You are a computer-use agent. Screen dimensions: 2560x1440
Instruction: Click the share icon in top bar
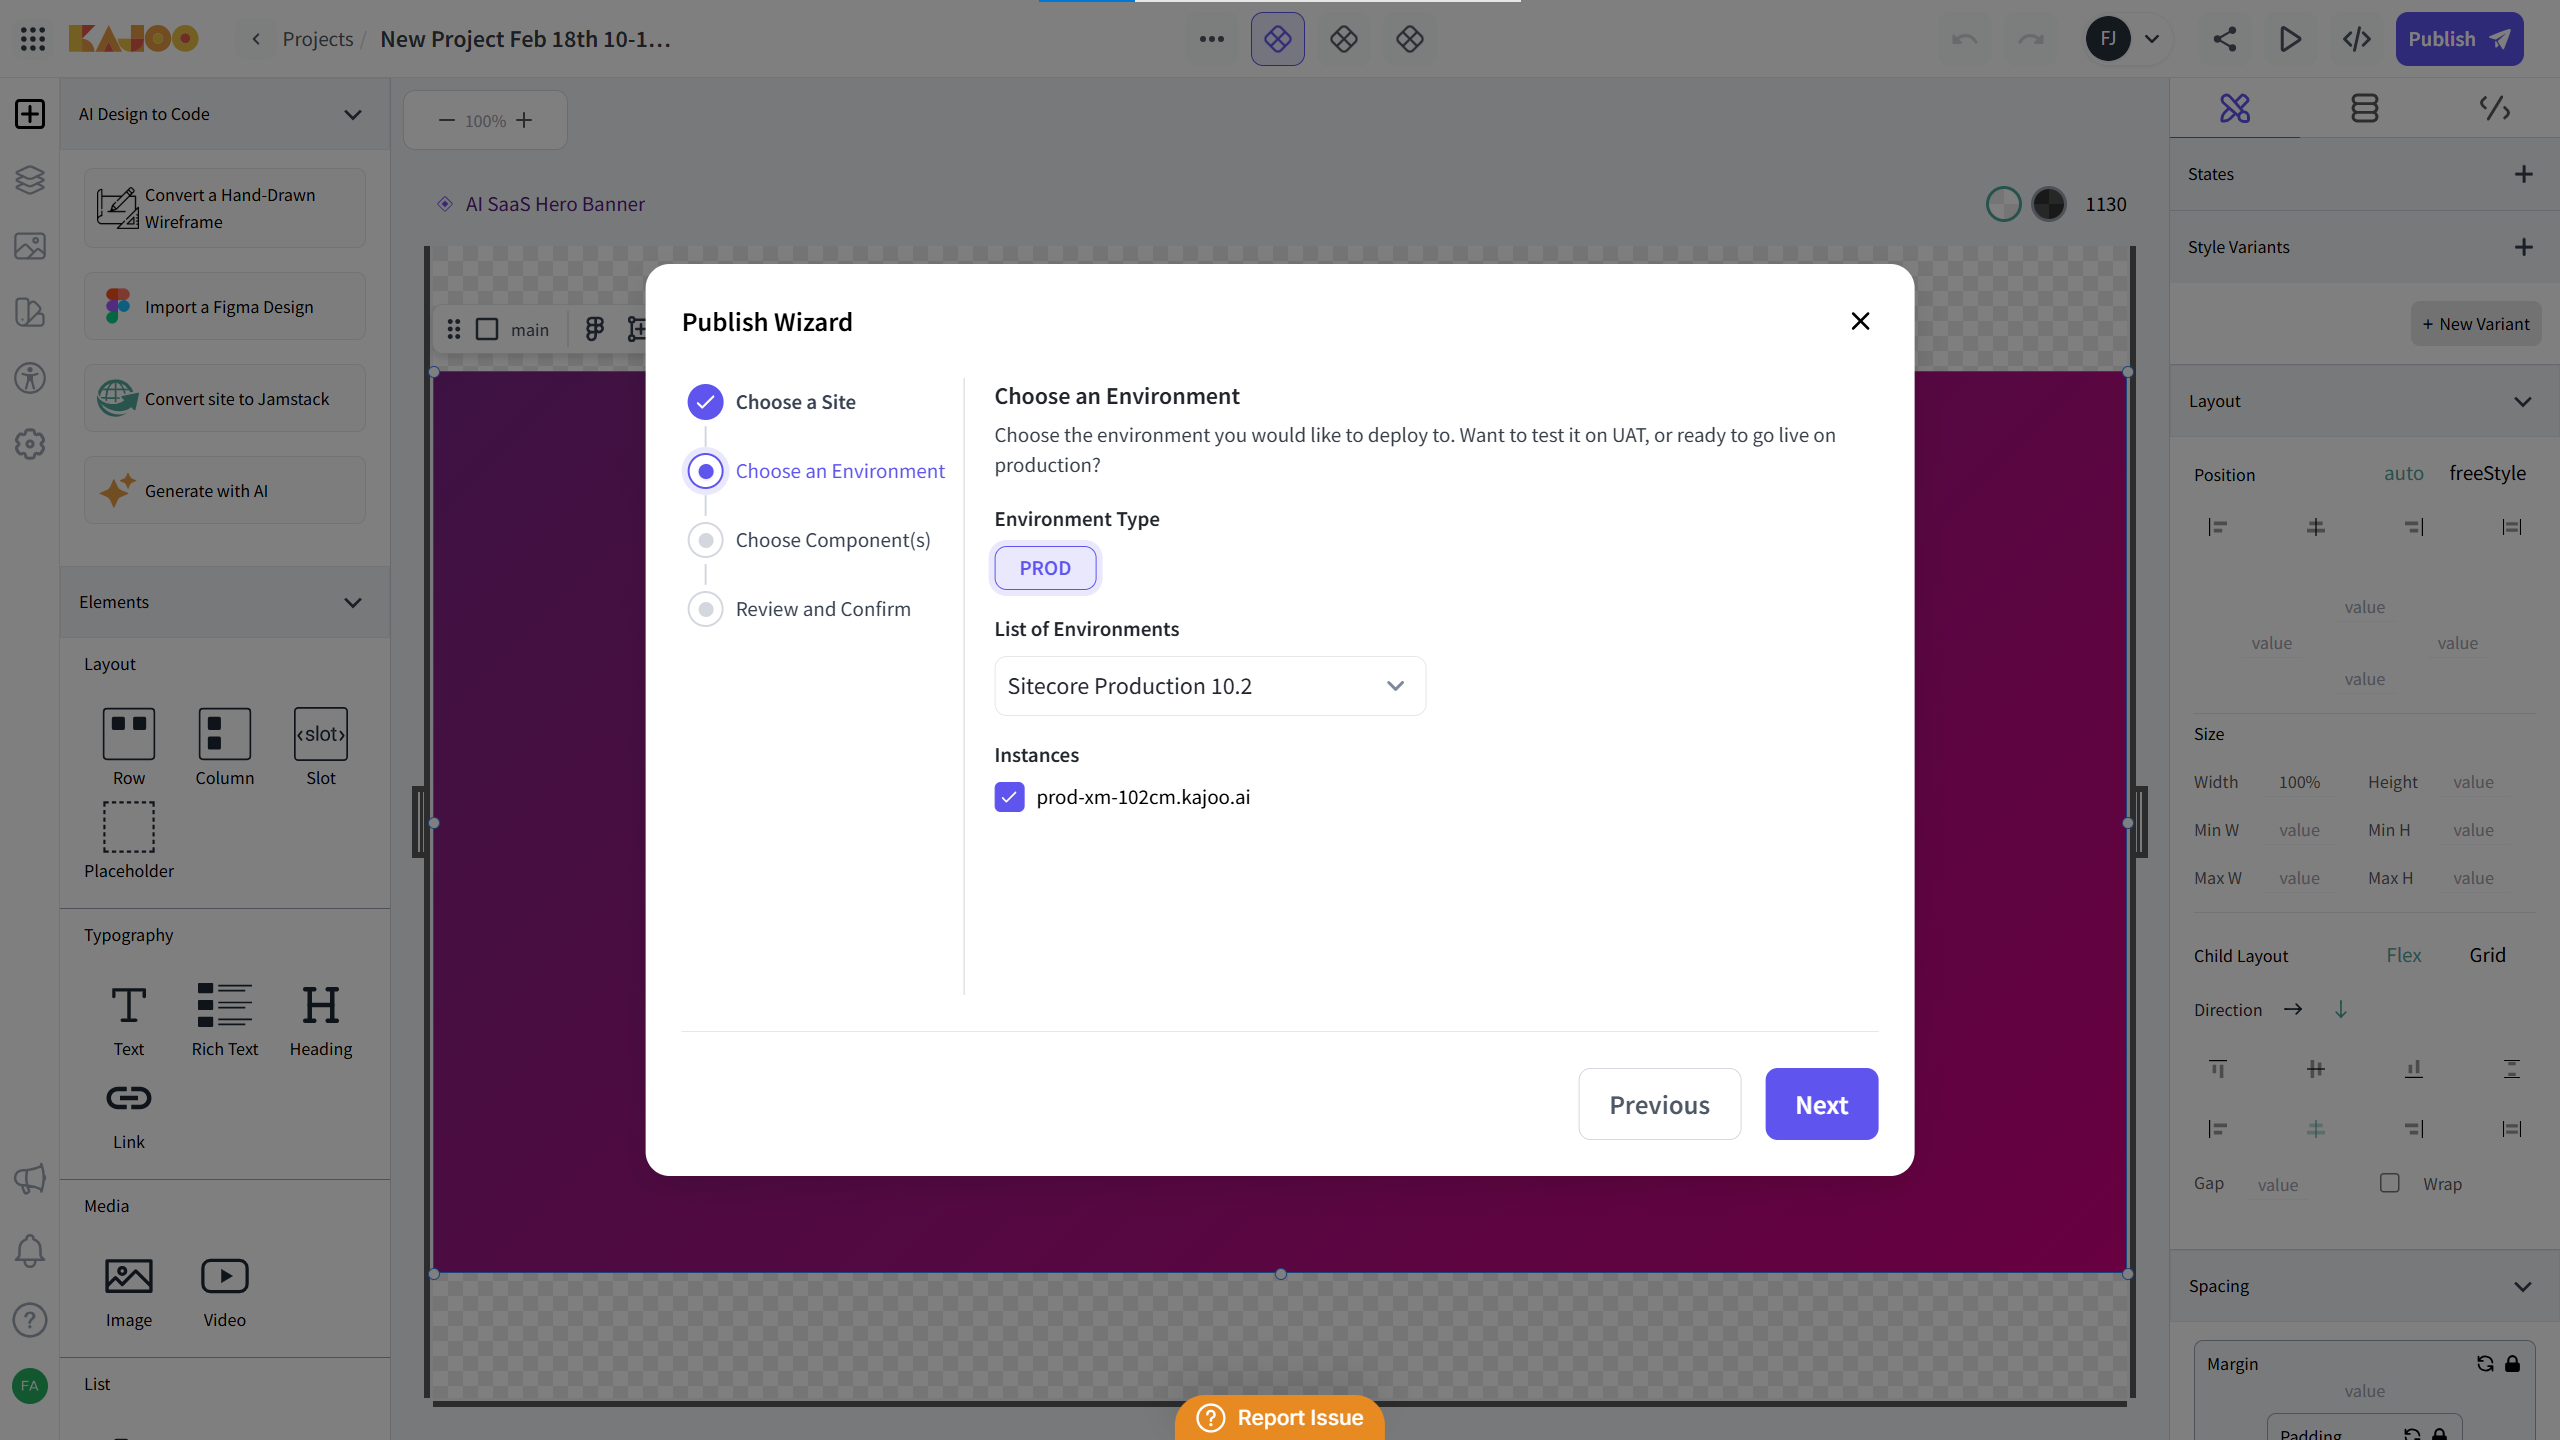tap(2224, 39)
